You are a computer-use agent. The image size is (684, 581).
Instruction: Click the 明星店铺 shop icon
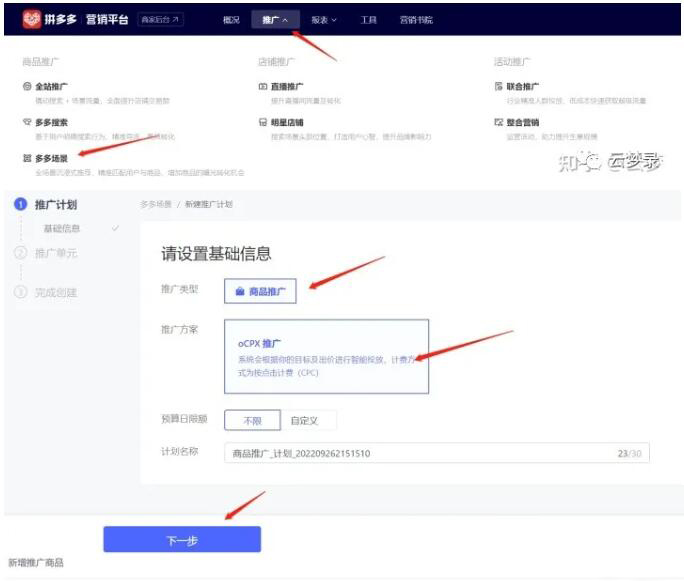point(263,122)
